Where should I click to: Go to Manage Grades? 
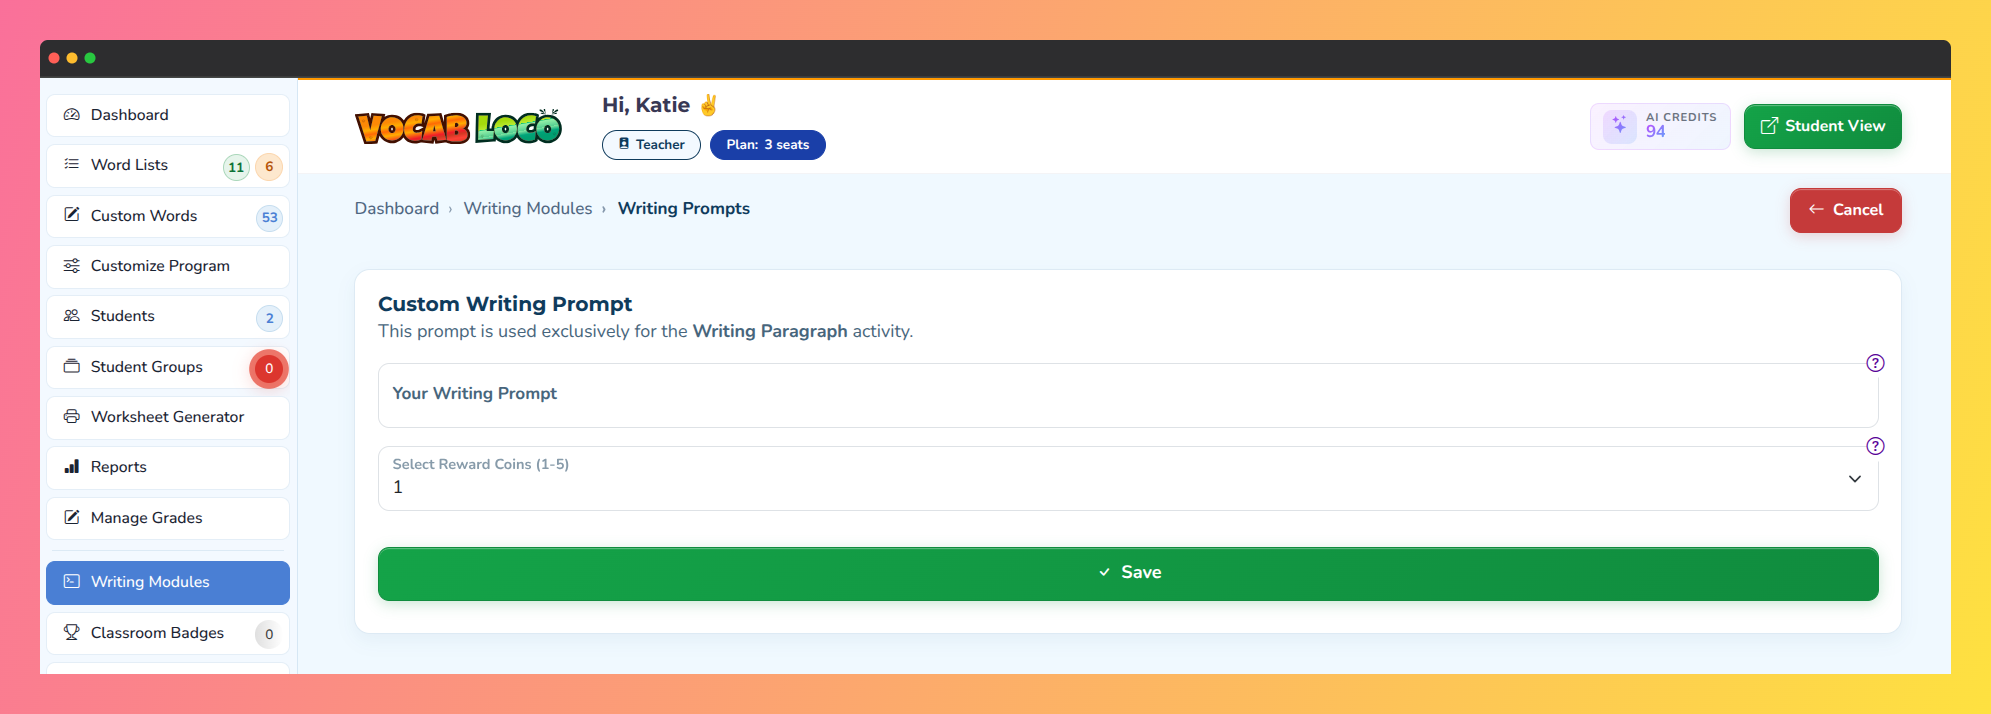(168, 518)
